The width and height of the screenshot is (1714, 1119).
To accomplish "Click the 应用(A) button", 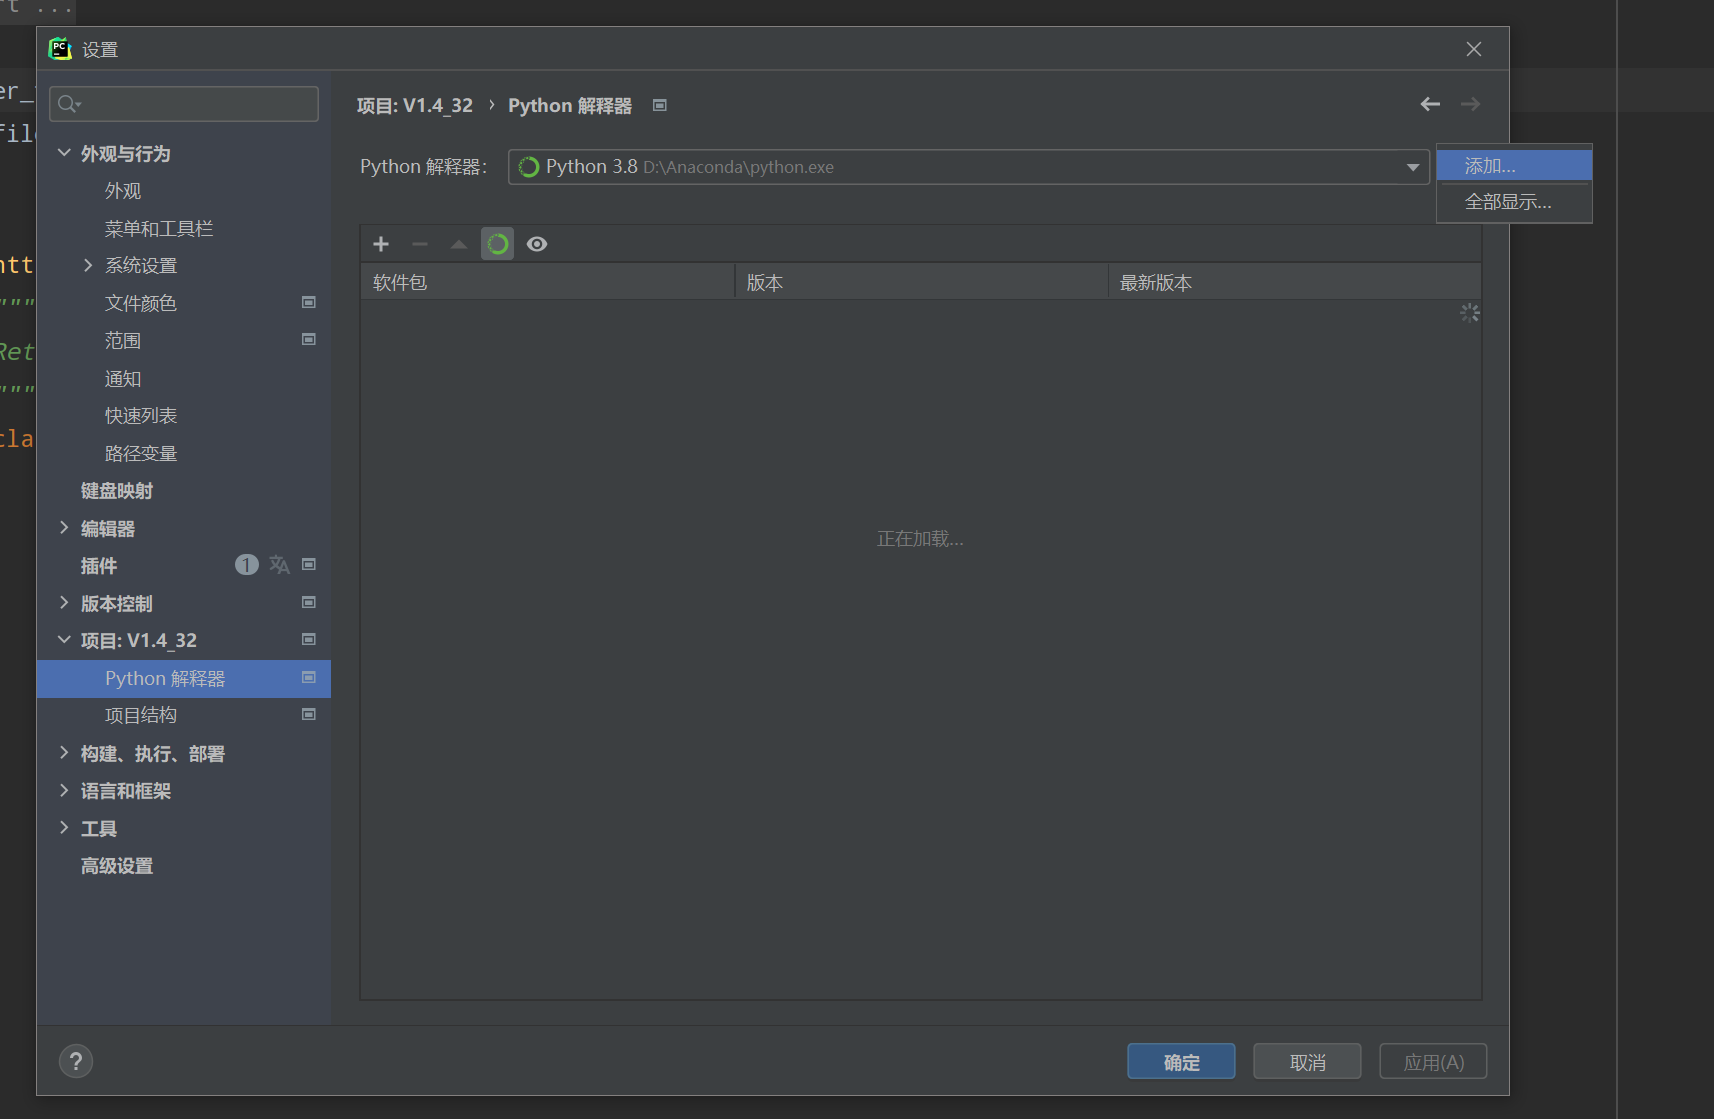I will pyautogui.click(x=1433, y=1062).
